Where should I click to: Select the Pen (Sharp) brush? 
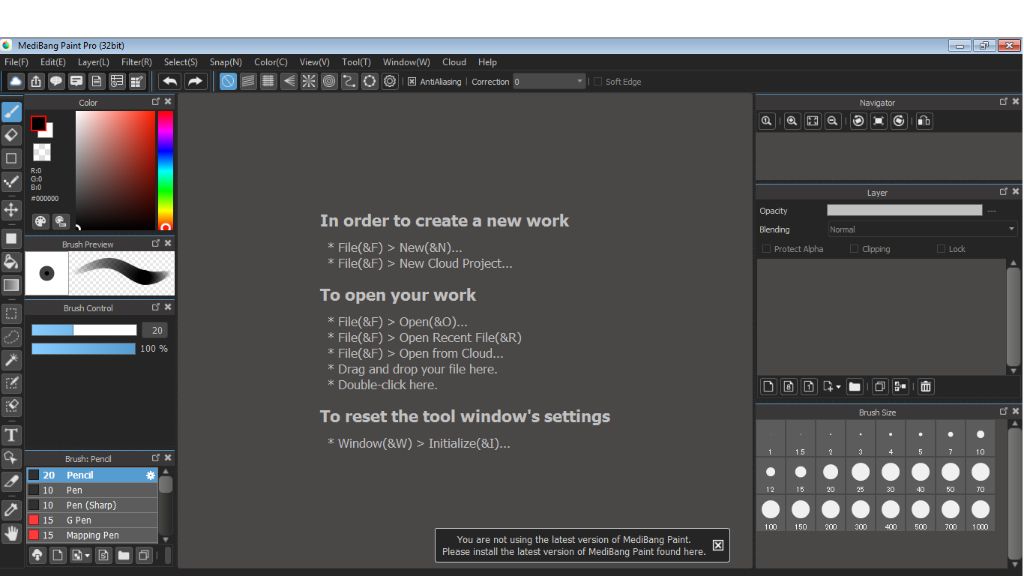tap(92, 505)
